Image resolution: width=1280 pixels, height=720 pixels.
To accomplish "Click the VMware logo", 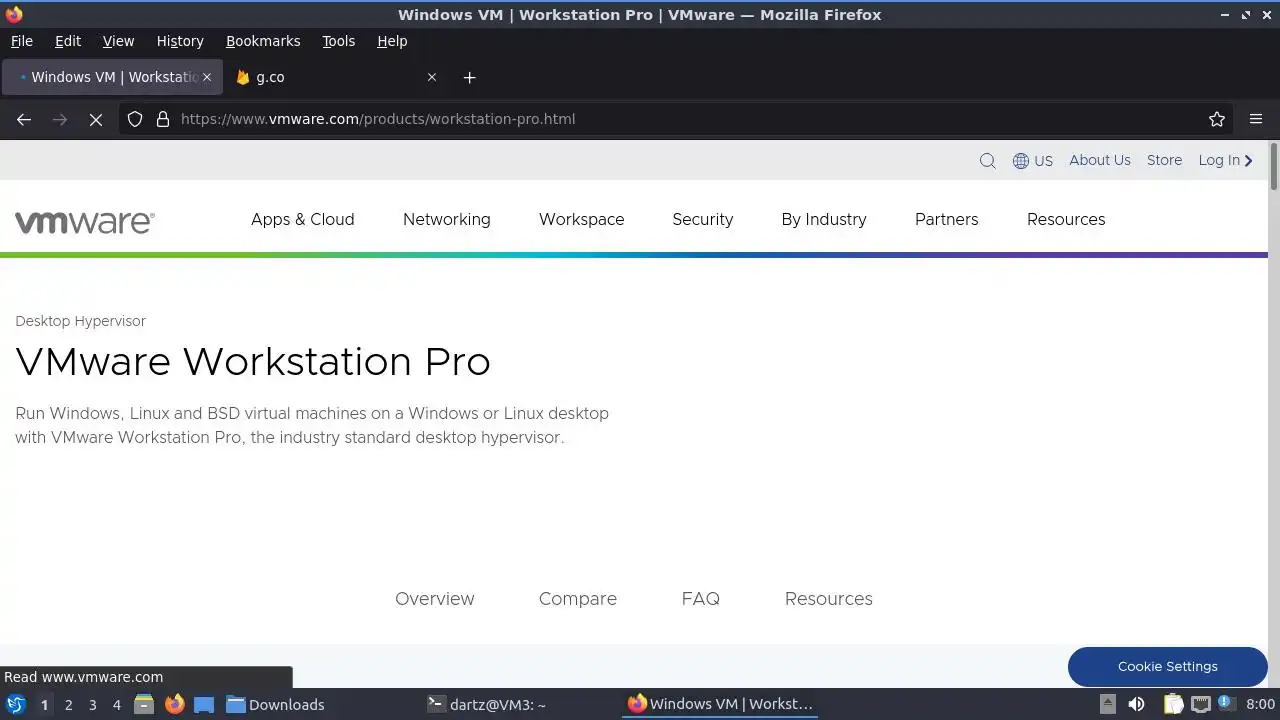I will point(85,221).
